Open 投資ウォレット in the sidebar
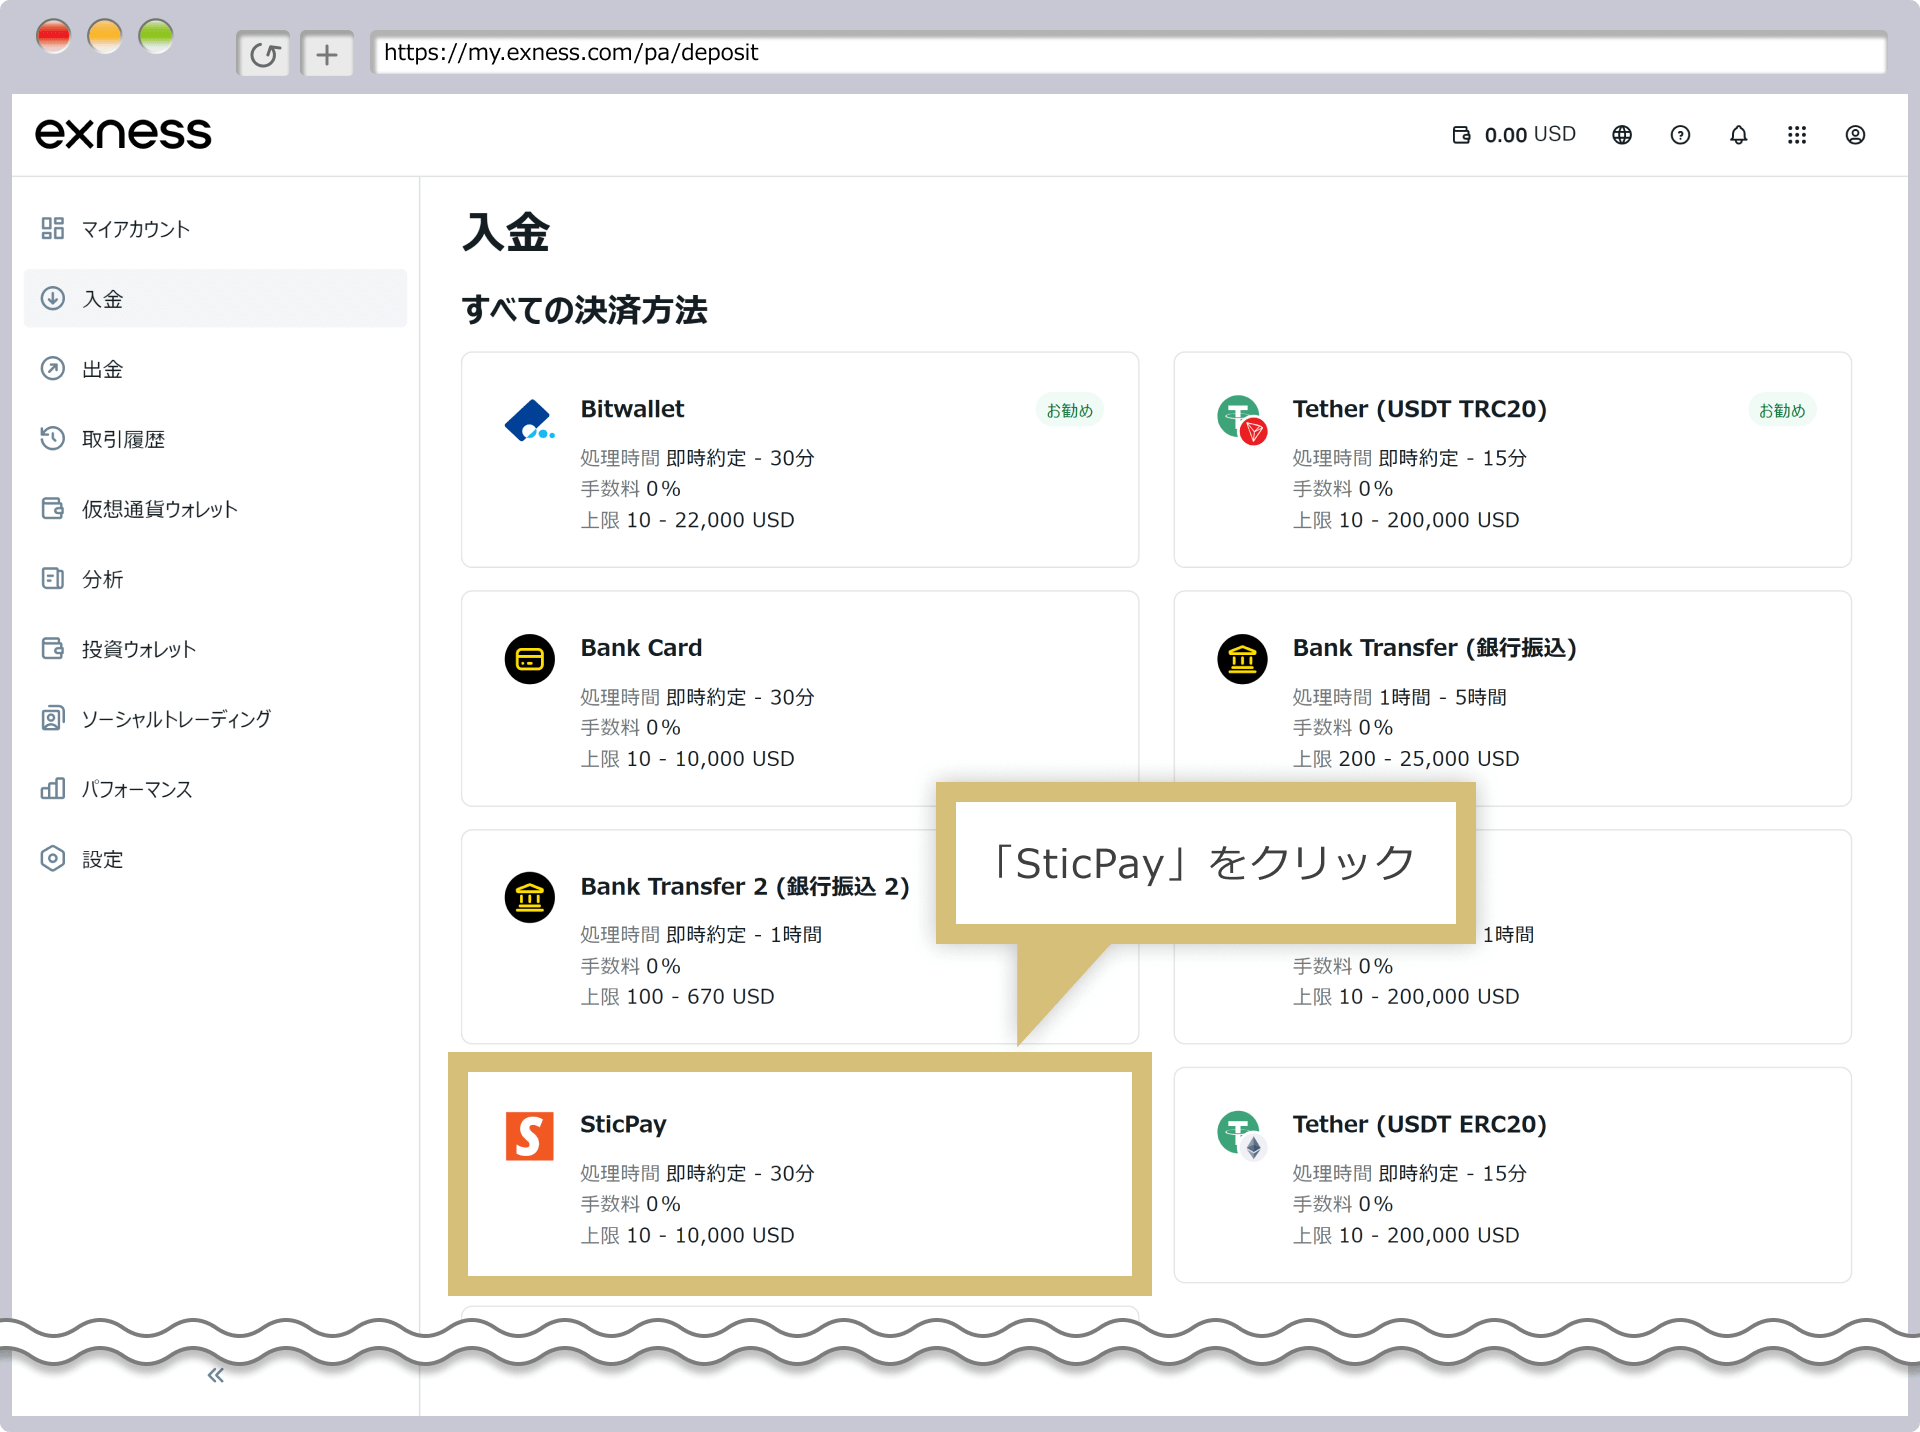Screen dimensions: 1920x1432 (x=215, y=649)
